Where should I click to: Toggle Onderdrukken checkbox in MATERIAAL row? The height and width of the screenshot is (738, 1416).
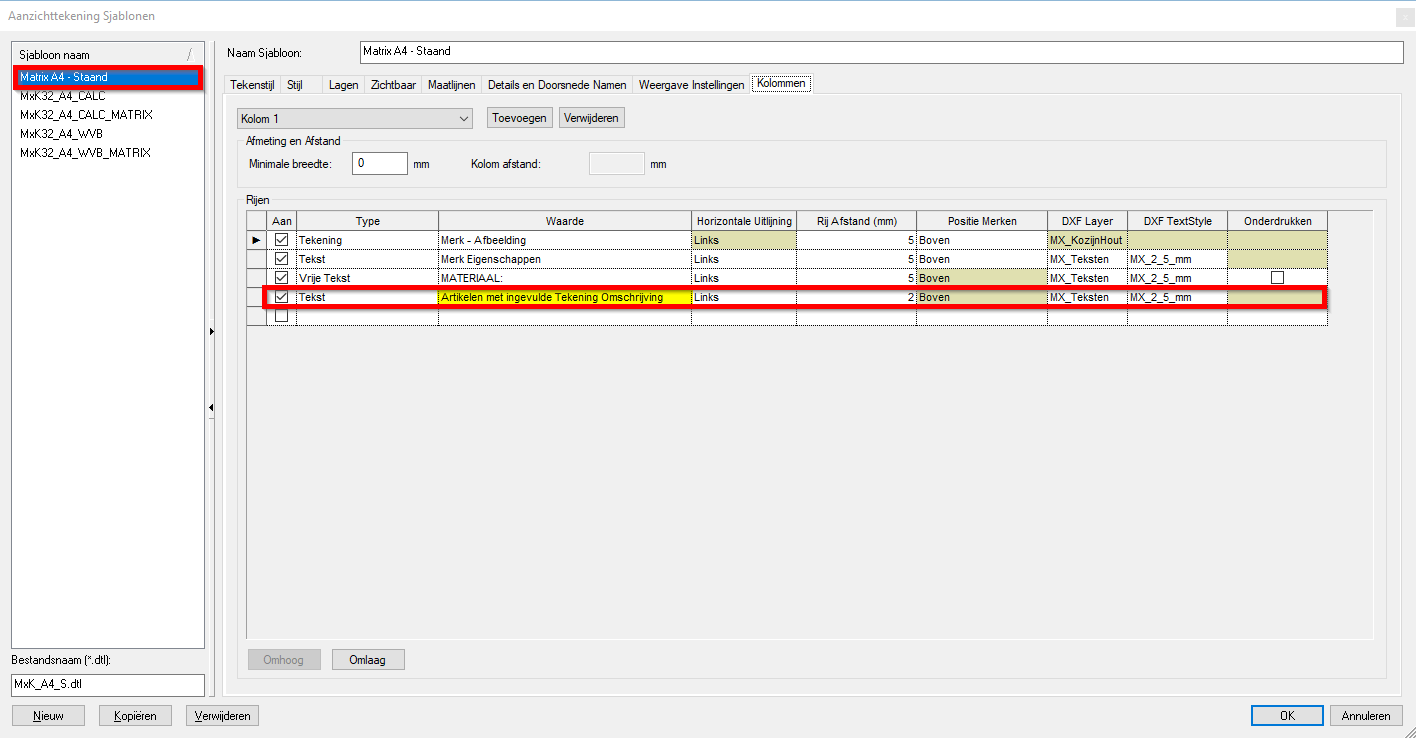click(1277, 278)
